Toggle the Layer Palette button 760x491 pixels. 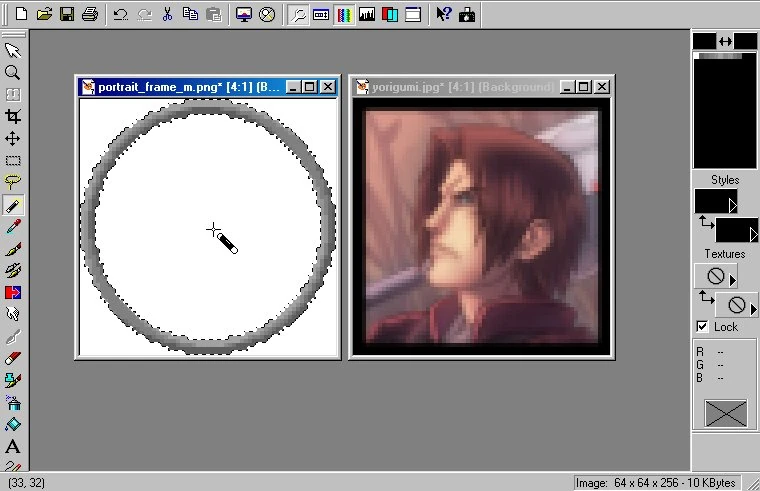pyautogui.click(x=390, y=15)
